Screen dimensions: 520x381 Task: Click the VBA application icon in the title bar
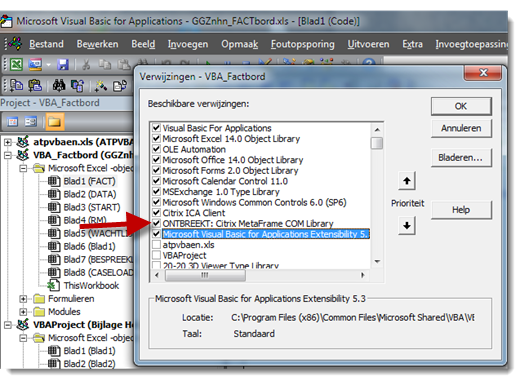(x=6, y=21)
